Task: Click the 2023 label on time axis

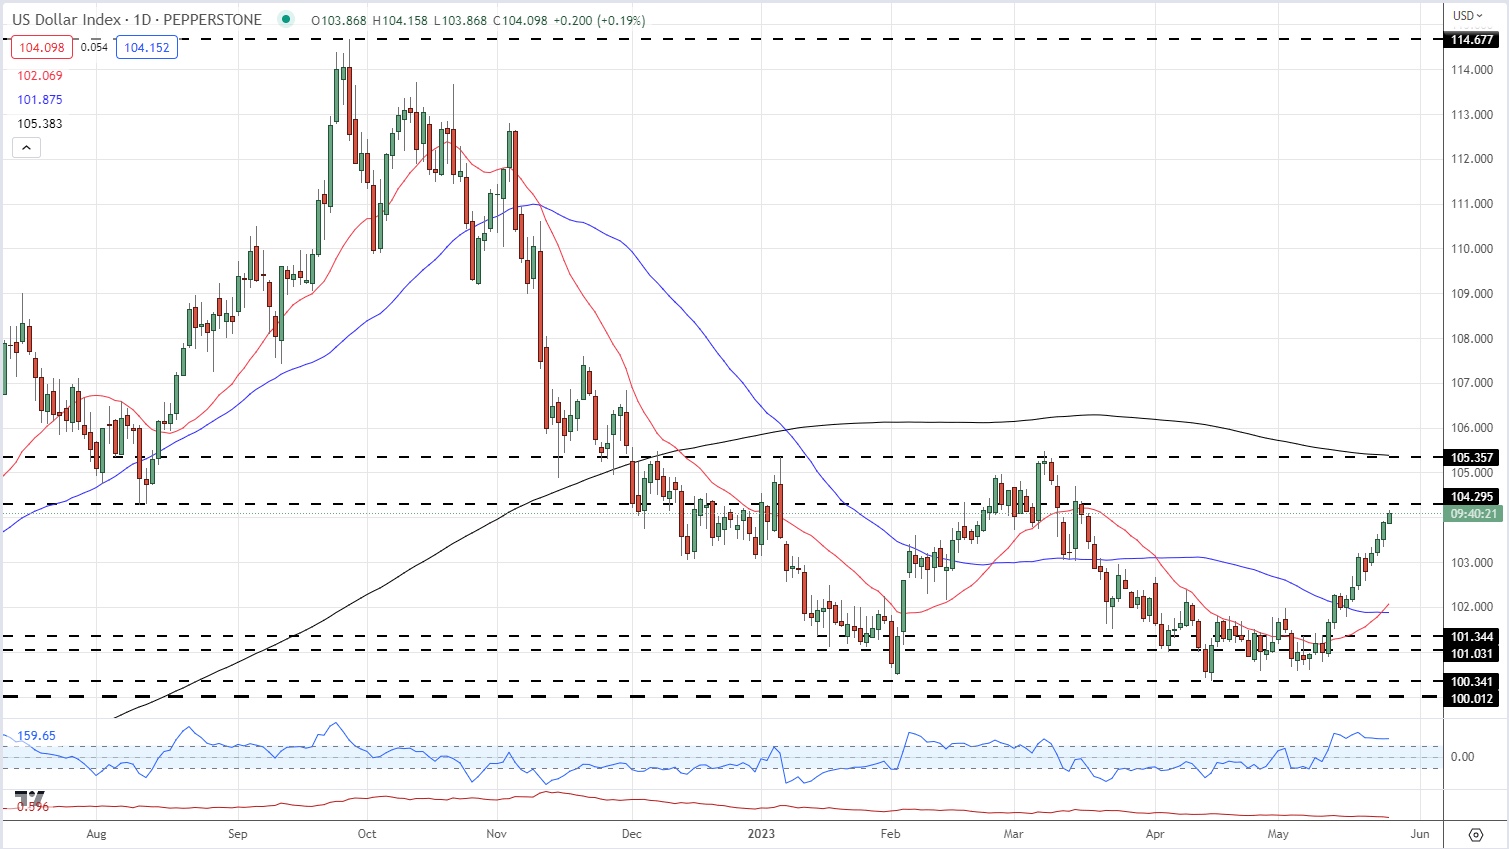Action: pos(761,834)
